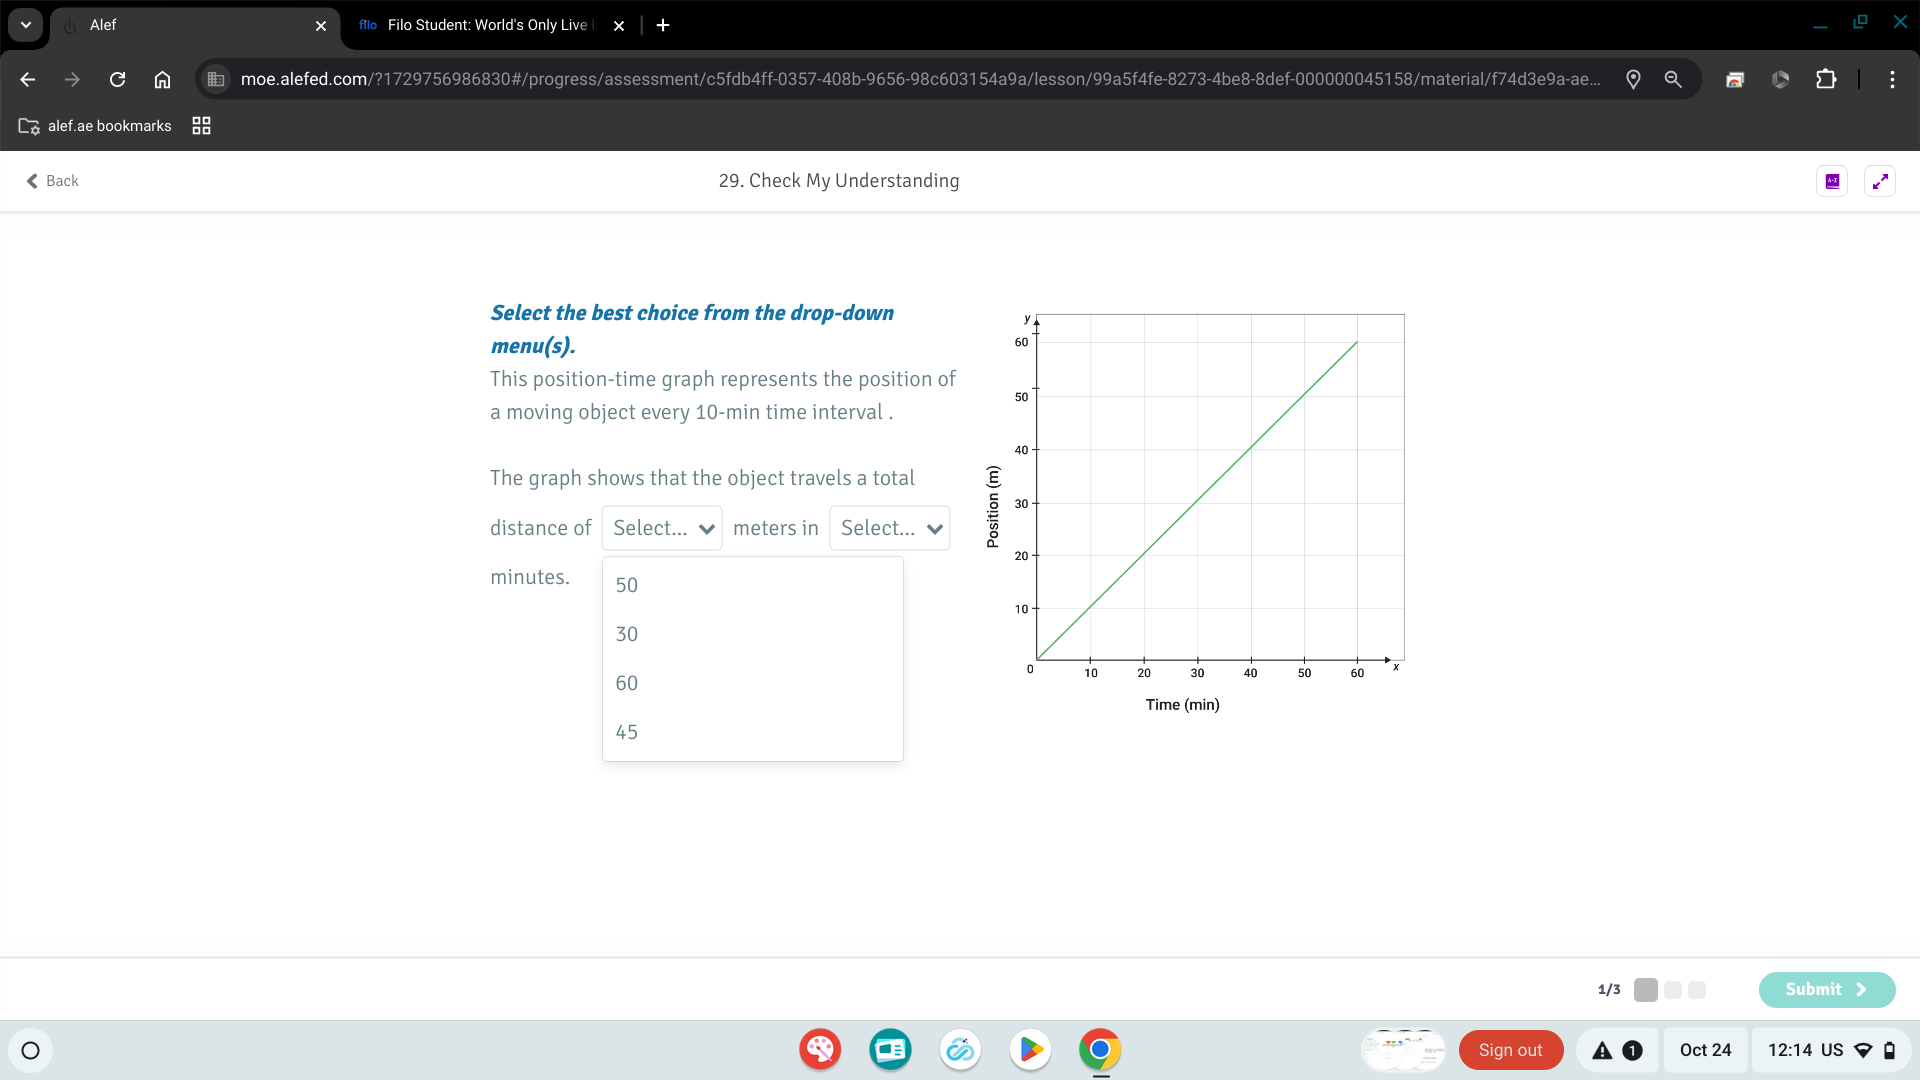Viewport: 1920px width, 1080px height.
Task: Open the bookmarks apps grid icon
Action: pyautogui.click(x=201, y=126)
